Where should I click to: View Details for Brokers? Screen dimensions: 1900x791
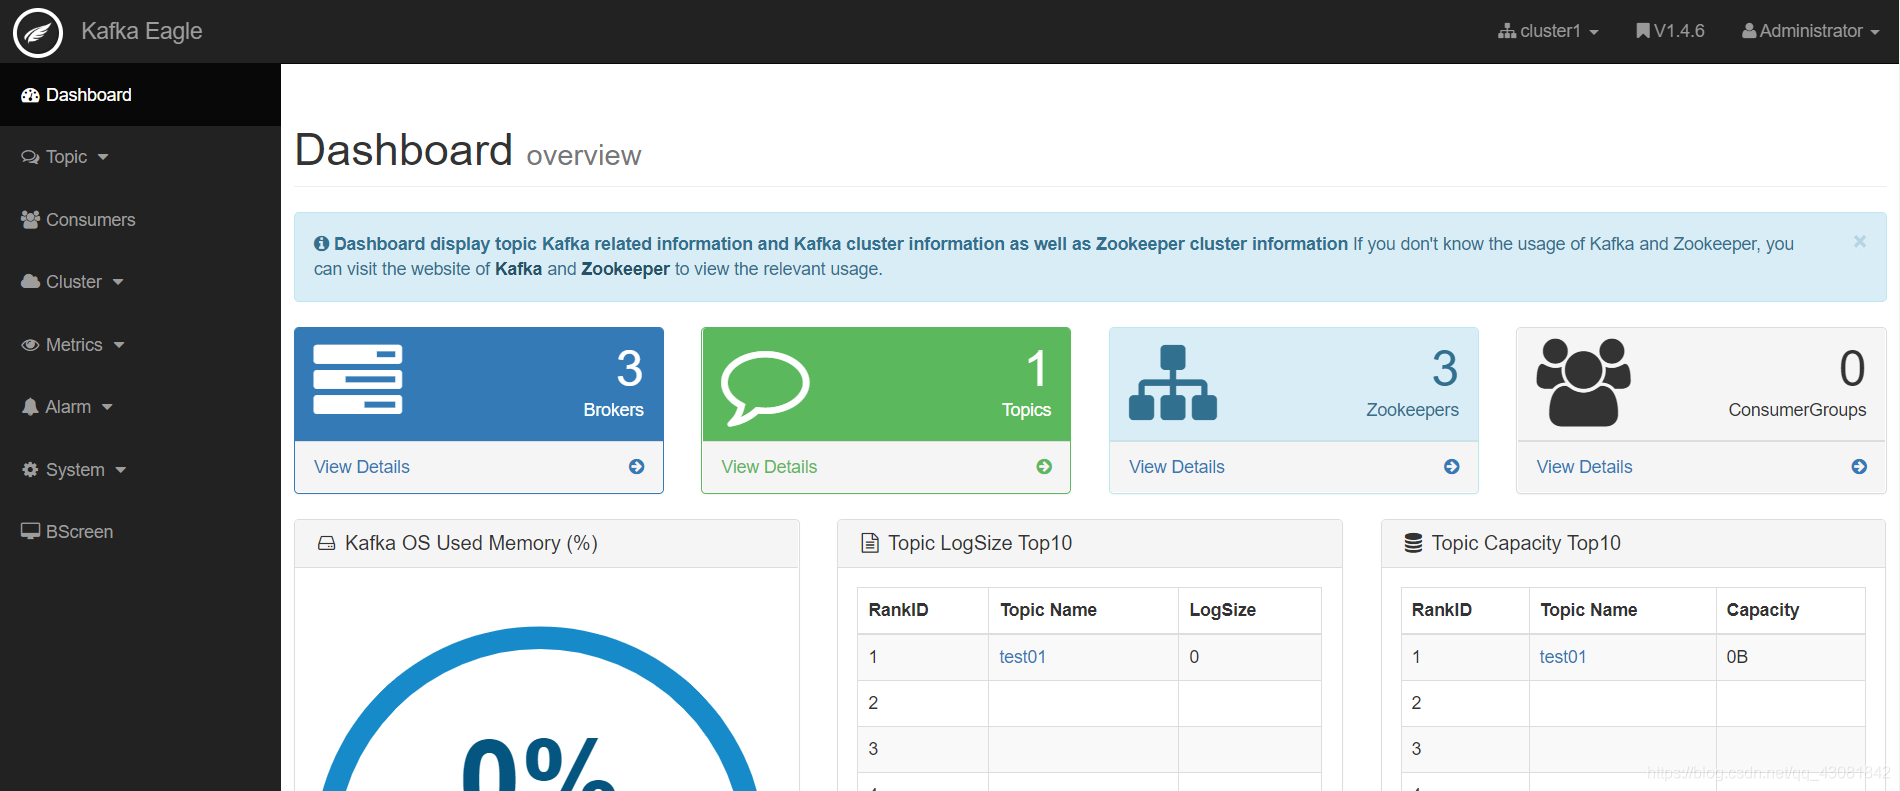[x=361, y=467]
